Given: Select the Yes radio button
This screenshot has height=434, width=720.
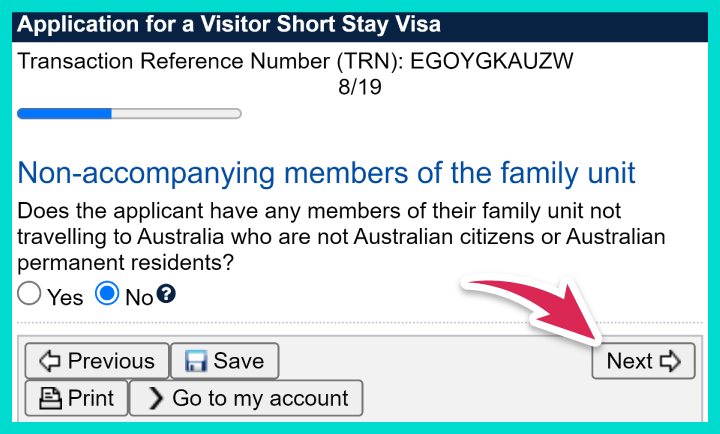Looking at the screenshot, I should [x=30, y=294].
